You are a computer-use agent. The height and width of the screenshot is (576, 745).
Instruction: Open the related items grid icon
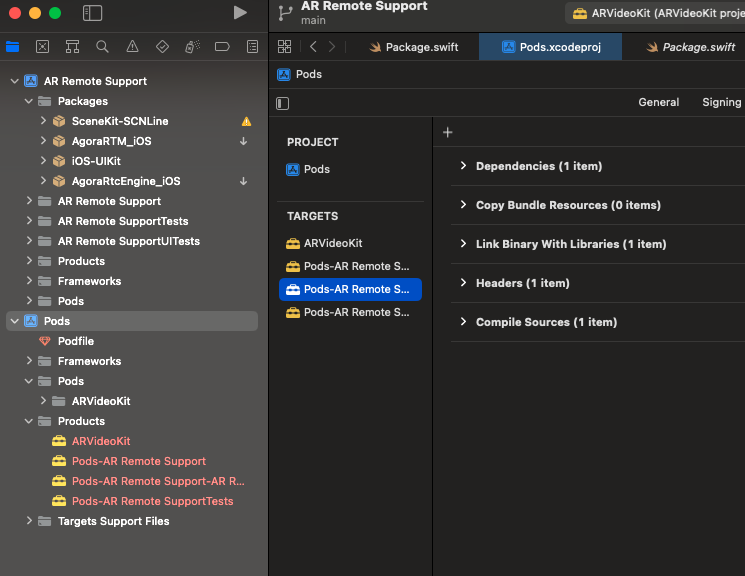point(285,47)
